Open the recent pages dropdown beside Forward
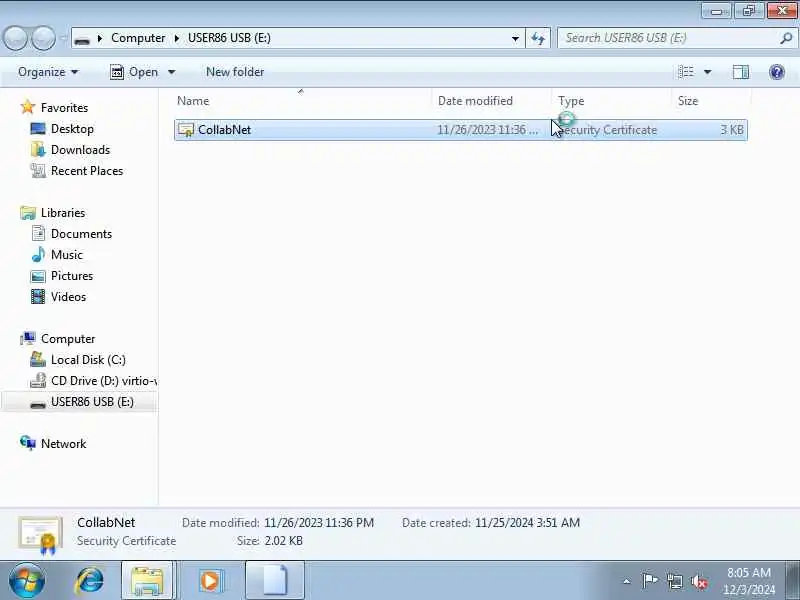The height and width of the screenshot is (600, 800). [x=63, y=38]
